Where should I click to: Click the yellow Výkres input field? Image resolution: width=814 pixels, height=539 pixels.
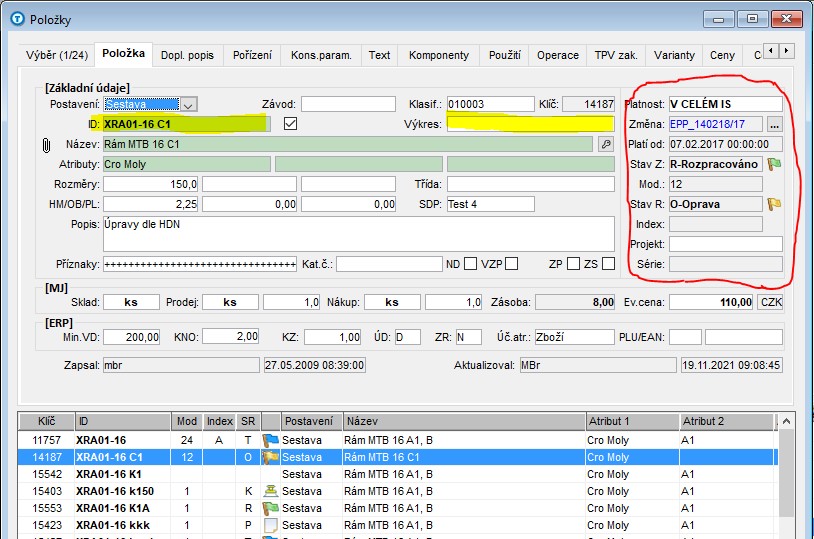(x=530, y=124)
